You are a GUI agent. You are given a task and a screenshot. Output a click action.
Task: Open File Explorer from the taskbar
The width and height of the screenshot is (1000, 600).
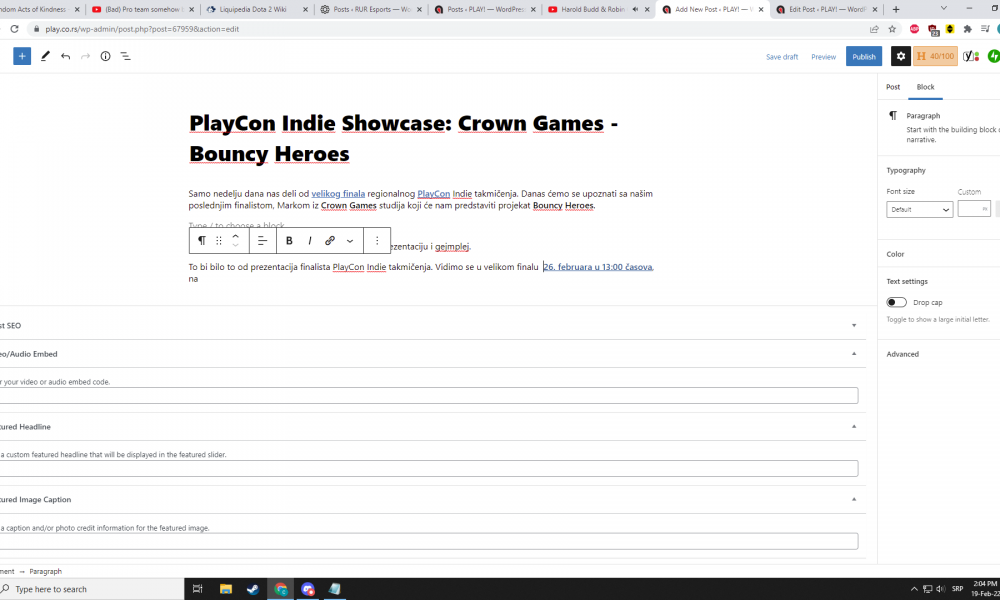point(225,589)
